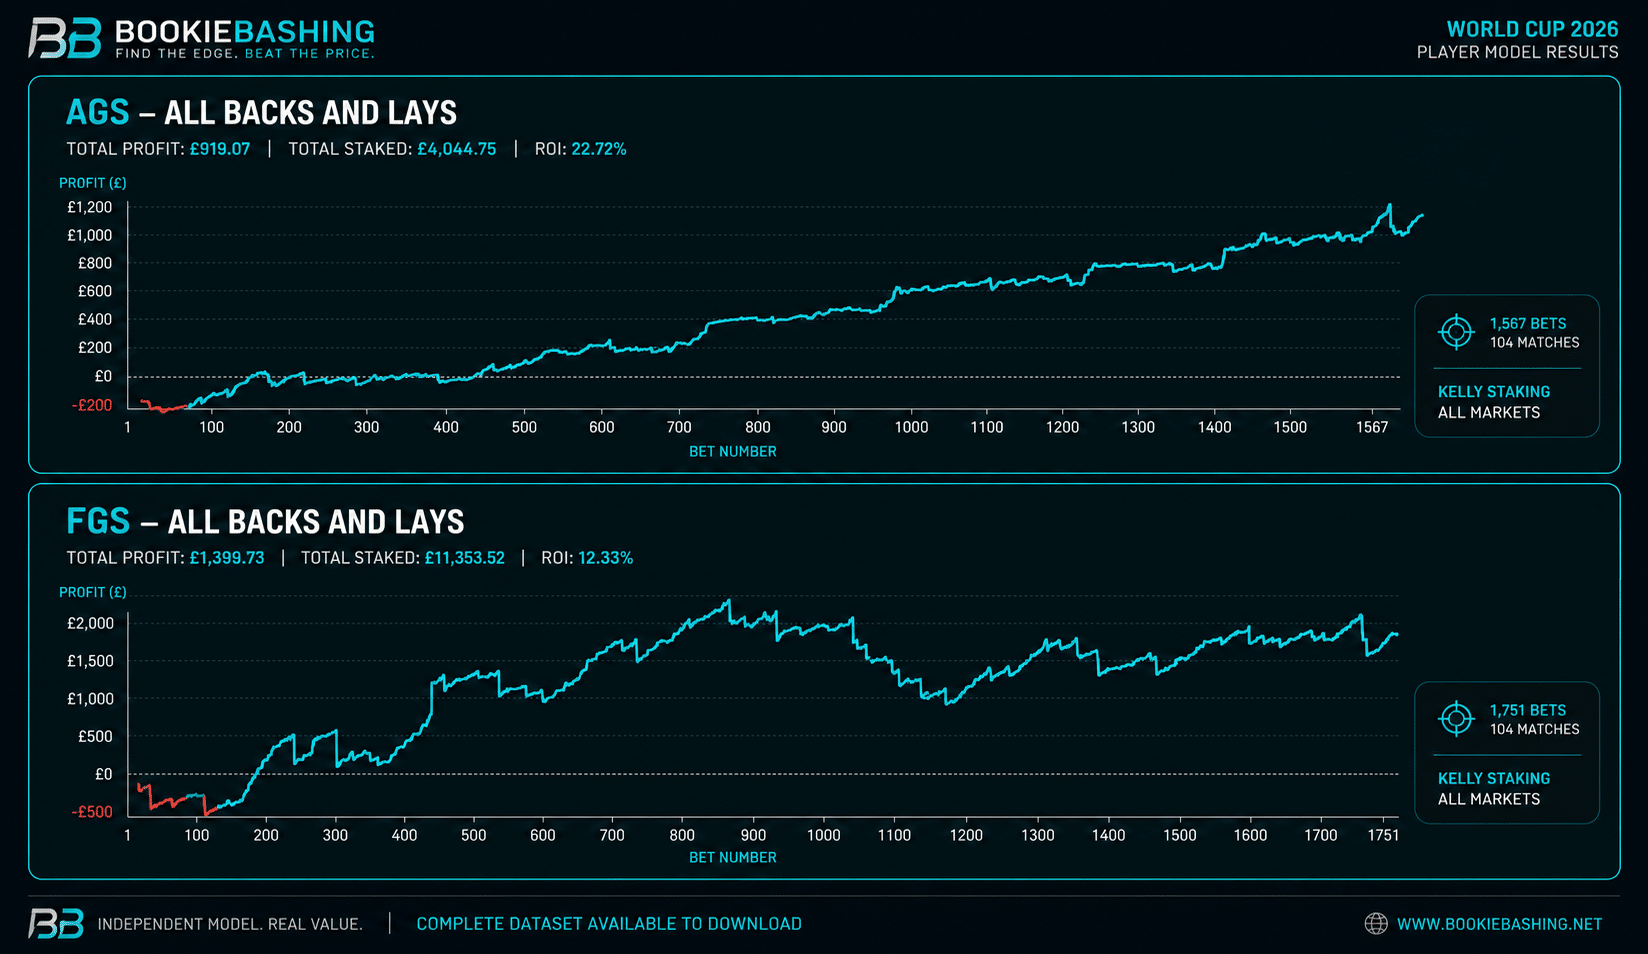Click the BET NUMBER label under the FGS chart
The height and width of the screenshot is (954, 1648).
[733, 858]
